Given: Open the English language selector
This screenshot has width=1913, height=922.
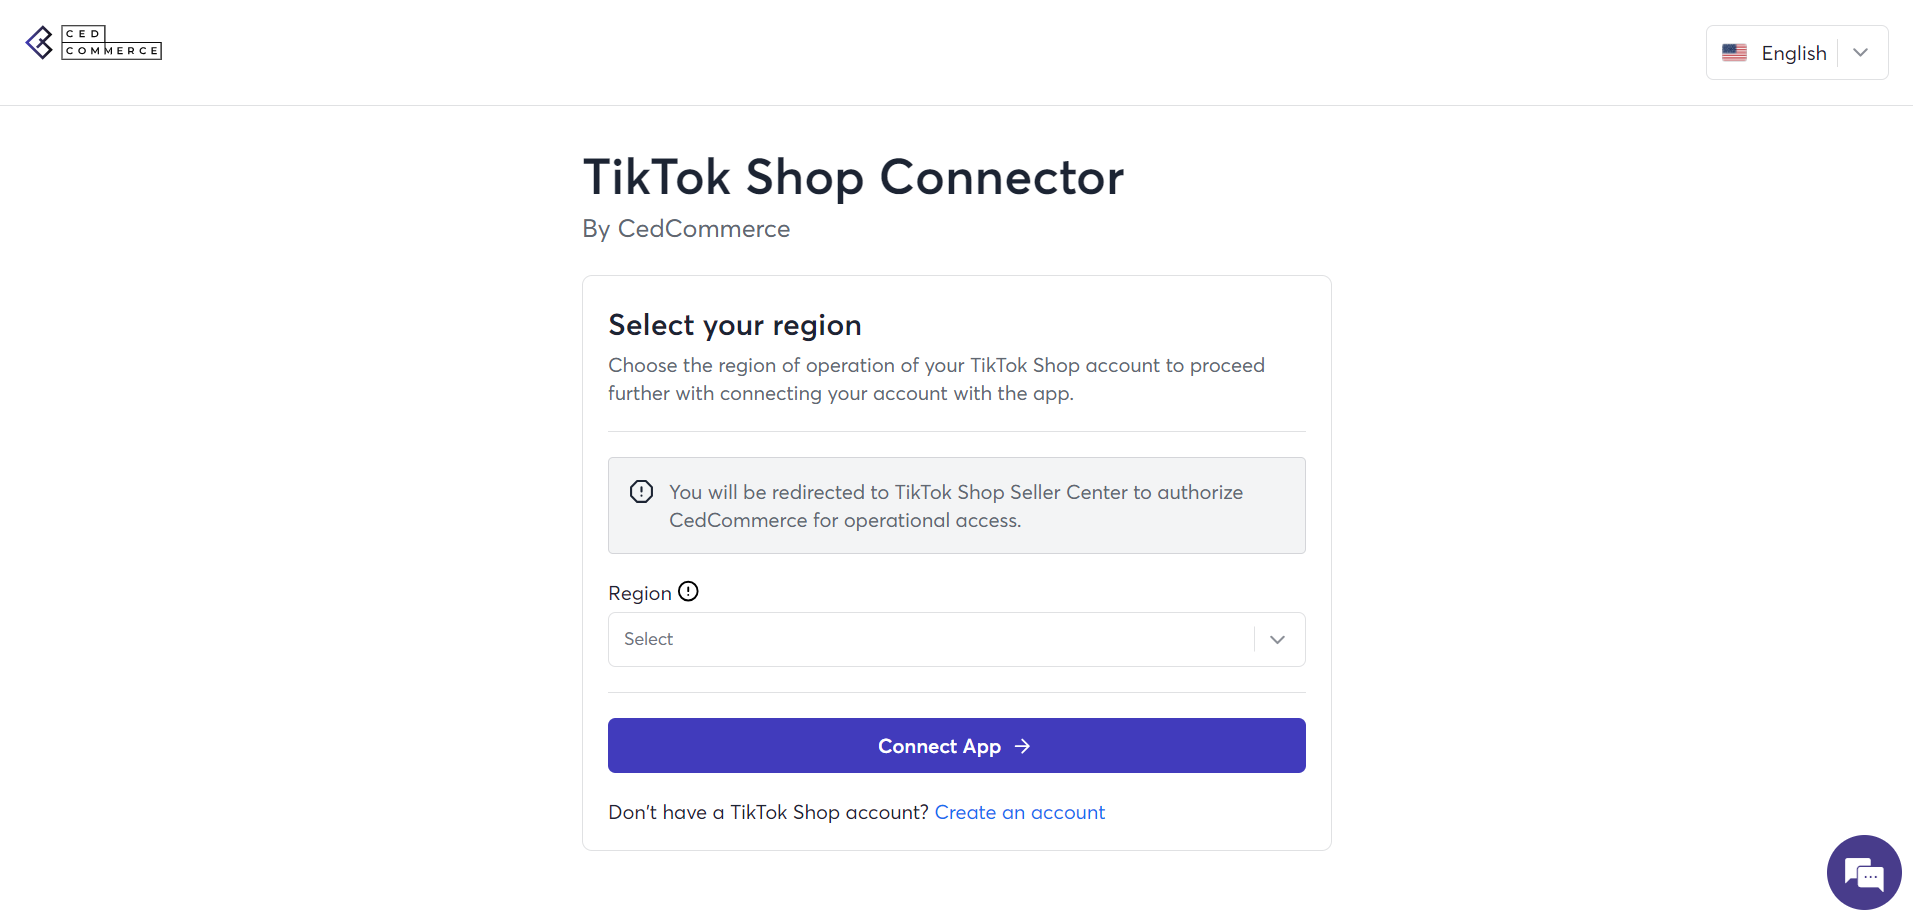Looking at the screenshot, I should point(1797,52).
